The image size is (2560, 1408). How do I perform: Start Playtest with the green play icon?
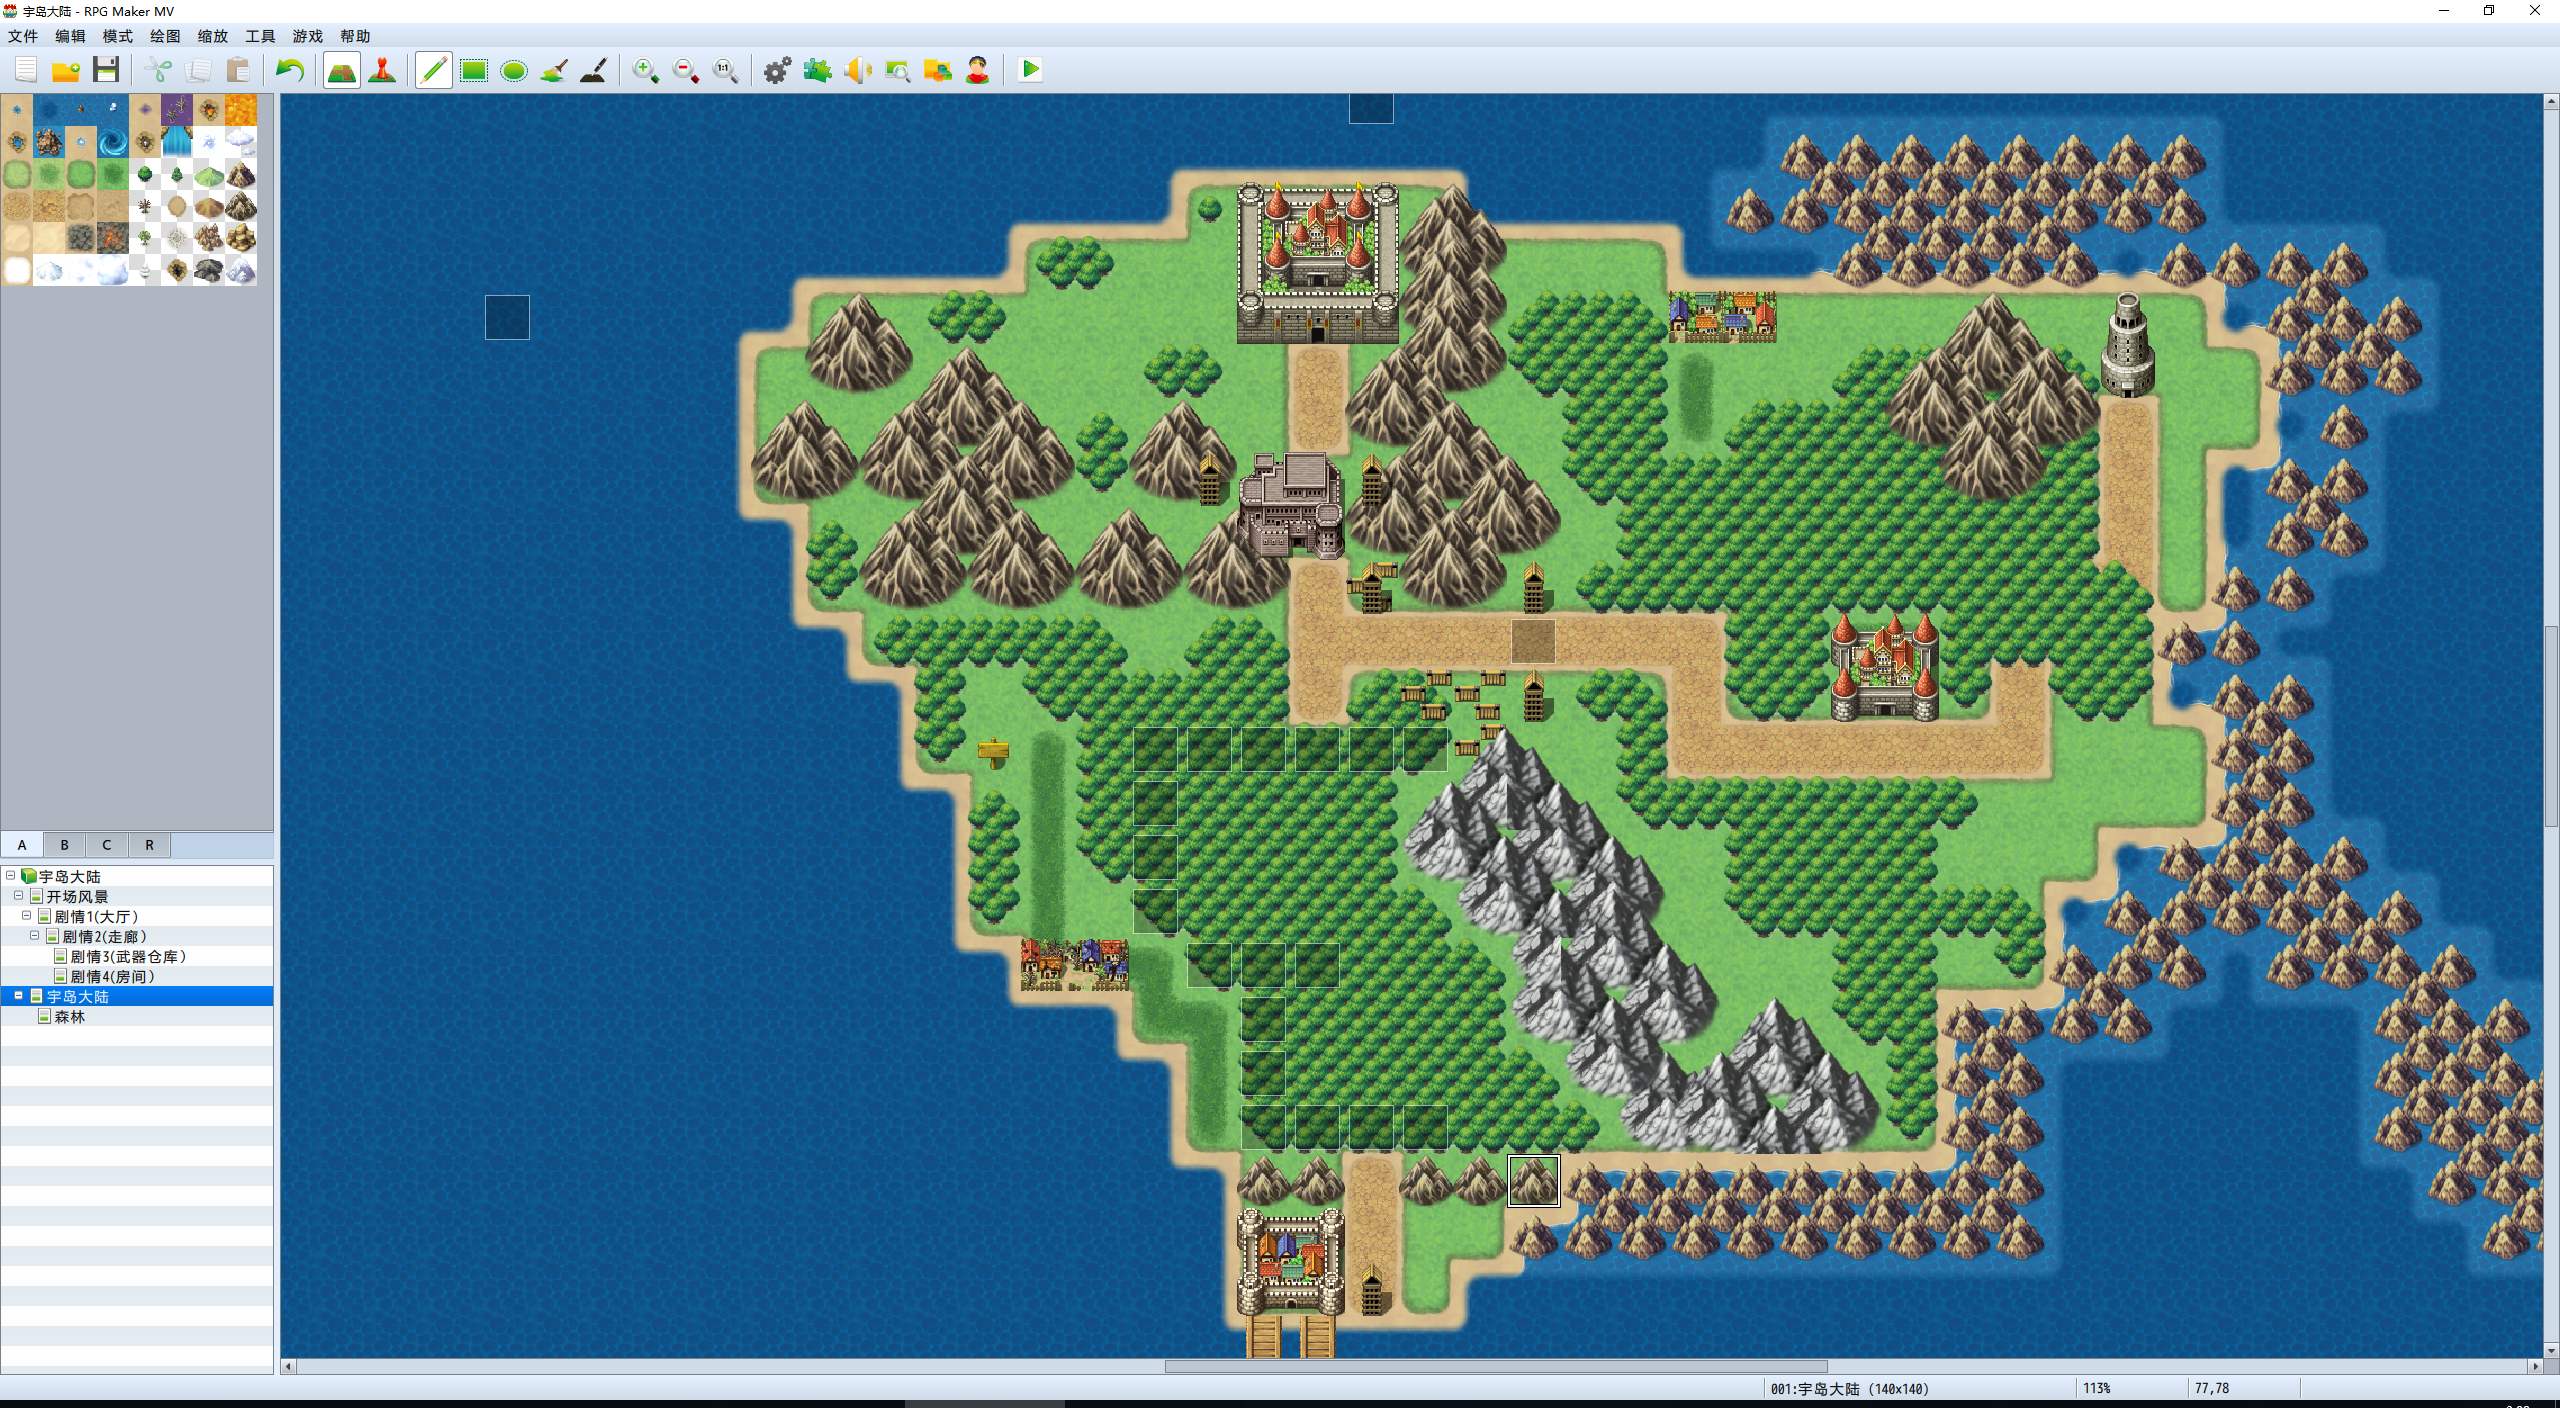[x=1030, y=70]
